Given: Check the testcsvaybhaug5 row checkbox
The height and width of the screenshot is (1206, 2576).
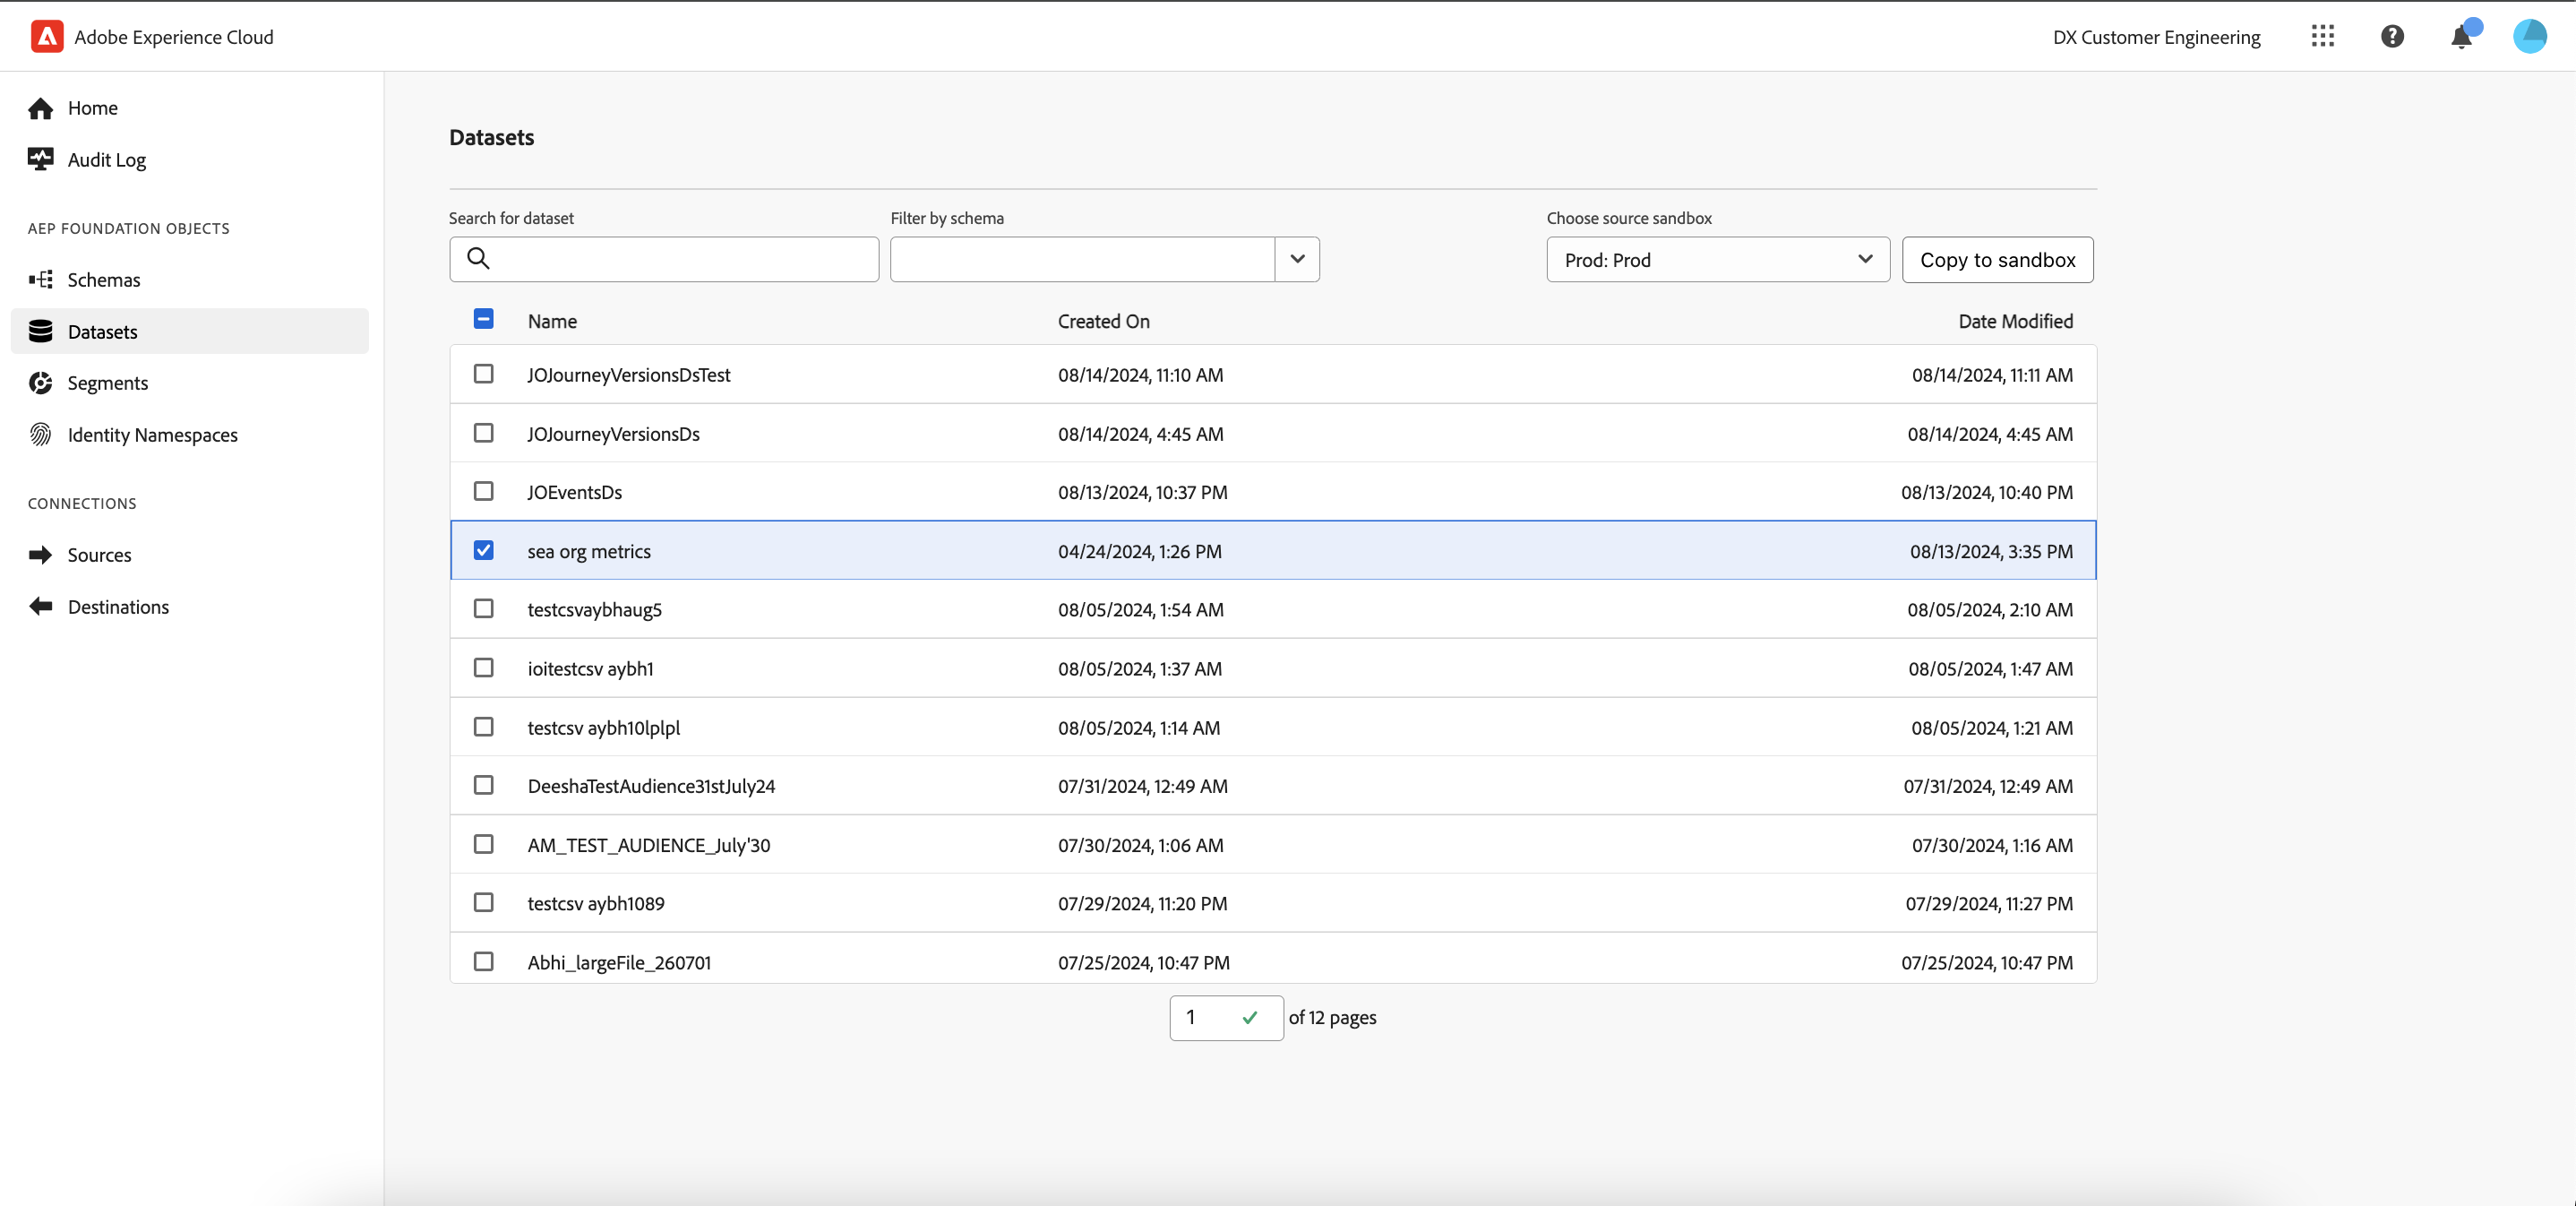Looking at the screenshot, I should [x=483, y=609].
